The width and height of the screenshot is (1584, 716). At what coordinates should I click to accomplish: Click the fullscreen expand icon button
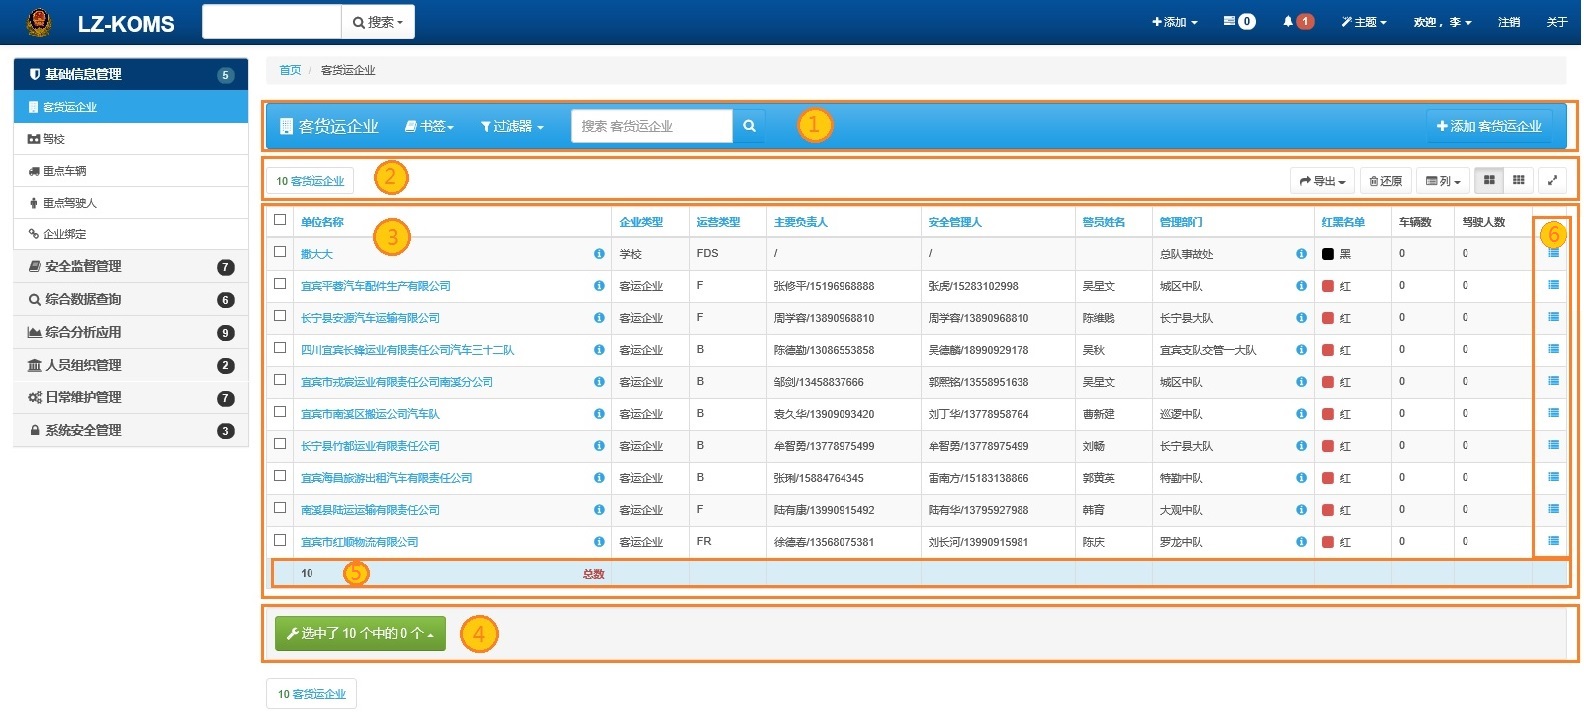[1552, 181]
